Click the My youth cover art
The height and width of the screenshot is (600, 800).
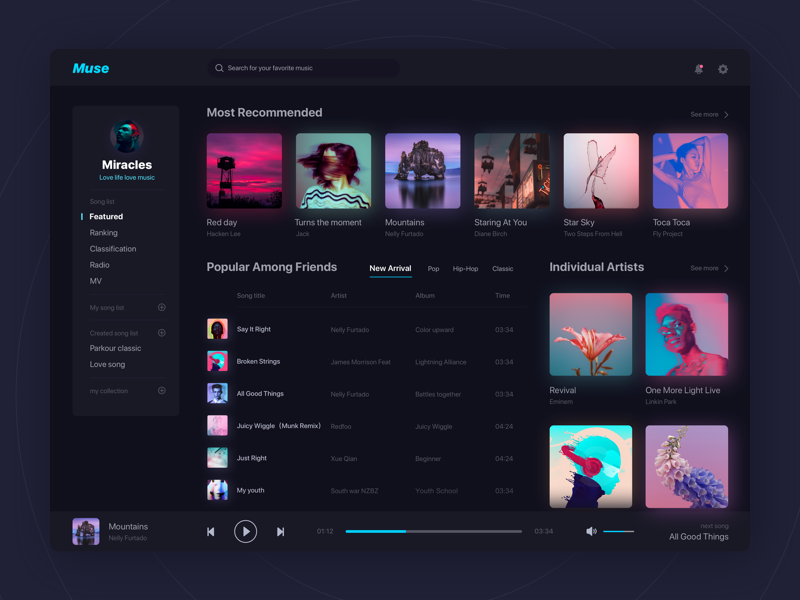click(217, 490)
